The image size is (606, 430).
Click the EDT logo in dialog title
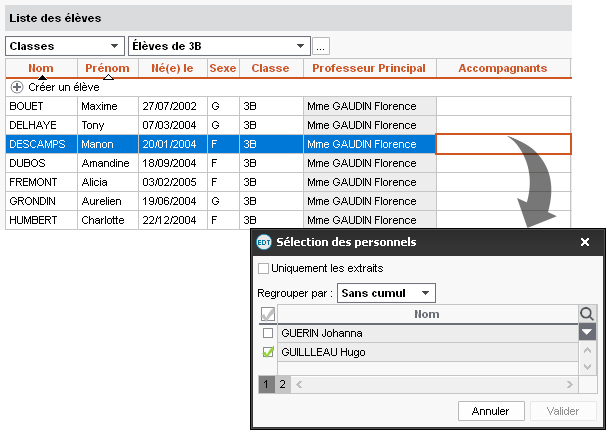click(264, 242)
